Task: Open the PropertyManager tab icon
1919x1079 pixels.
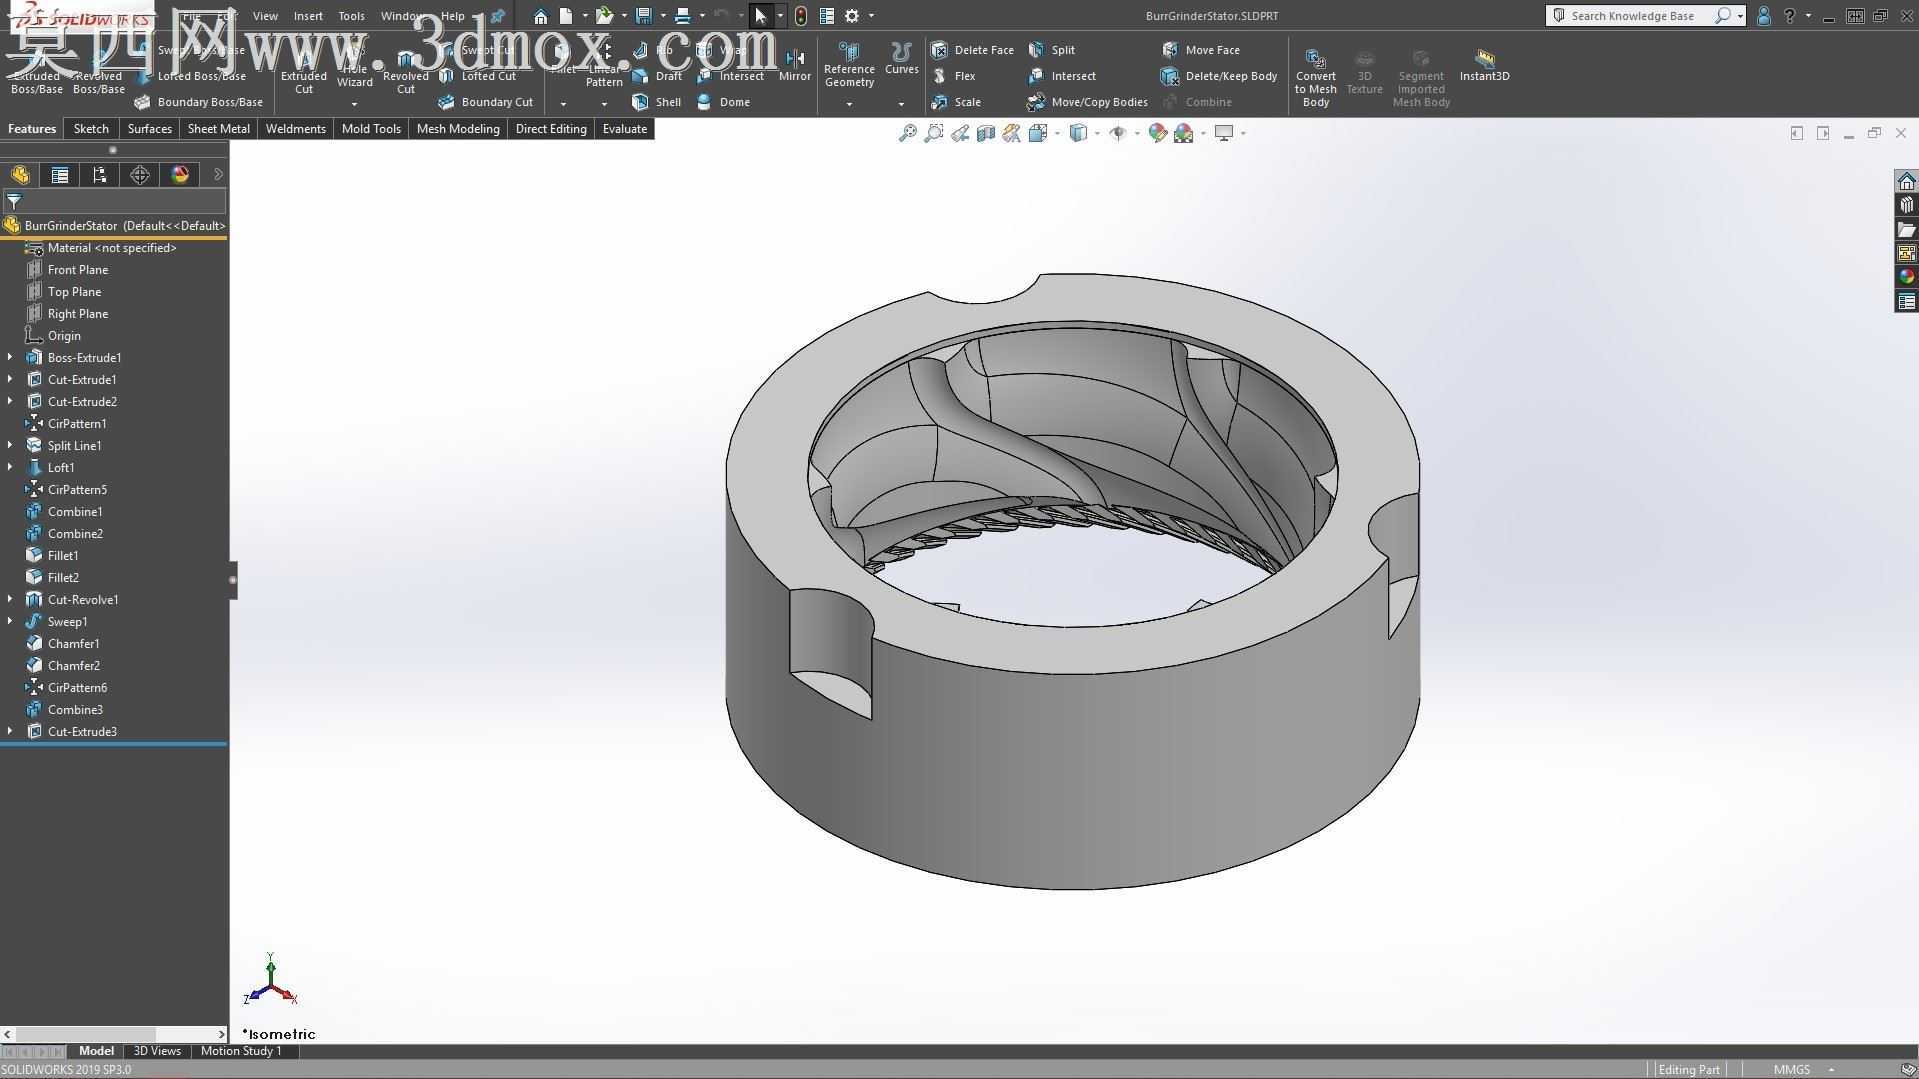Action: [x=60, y=175]
